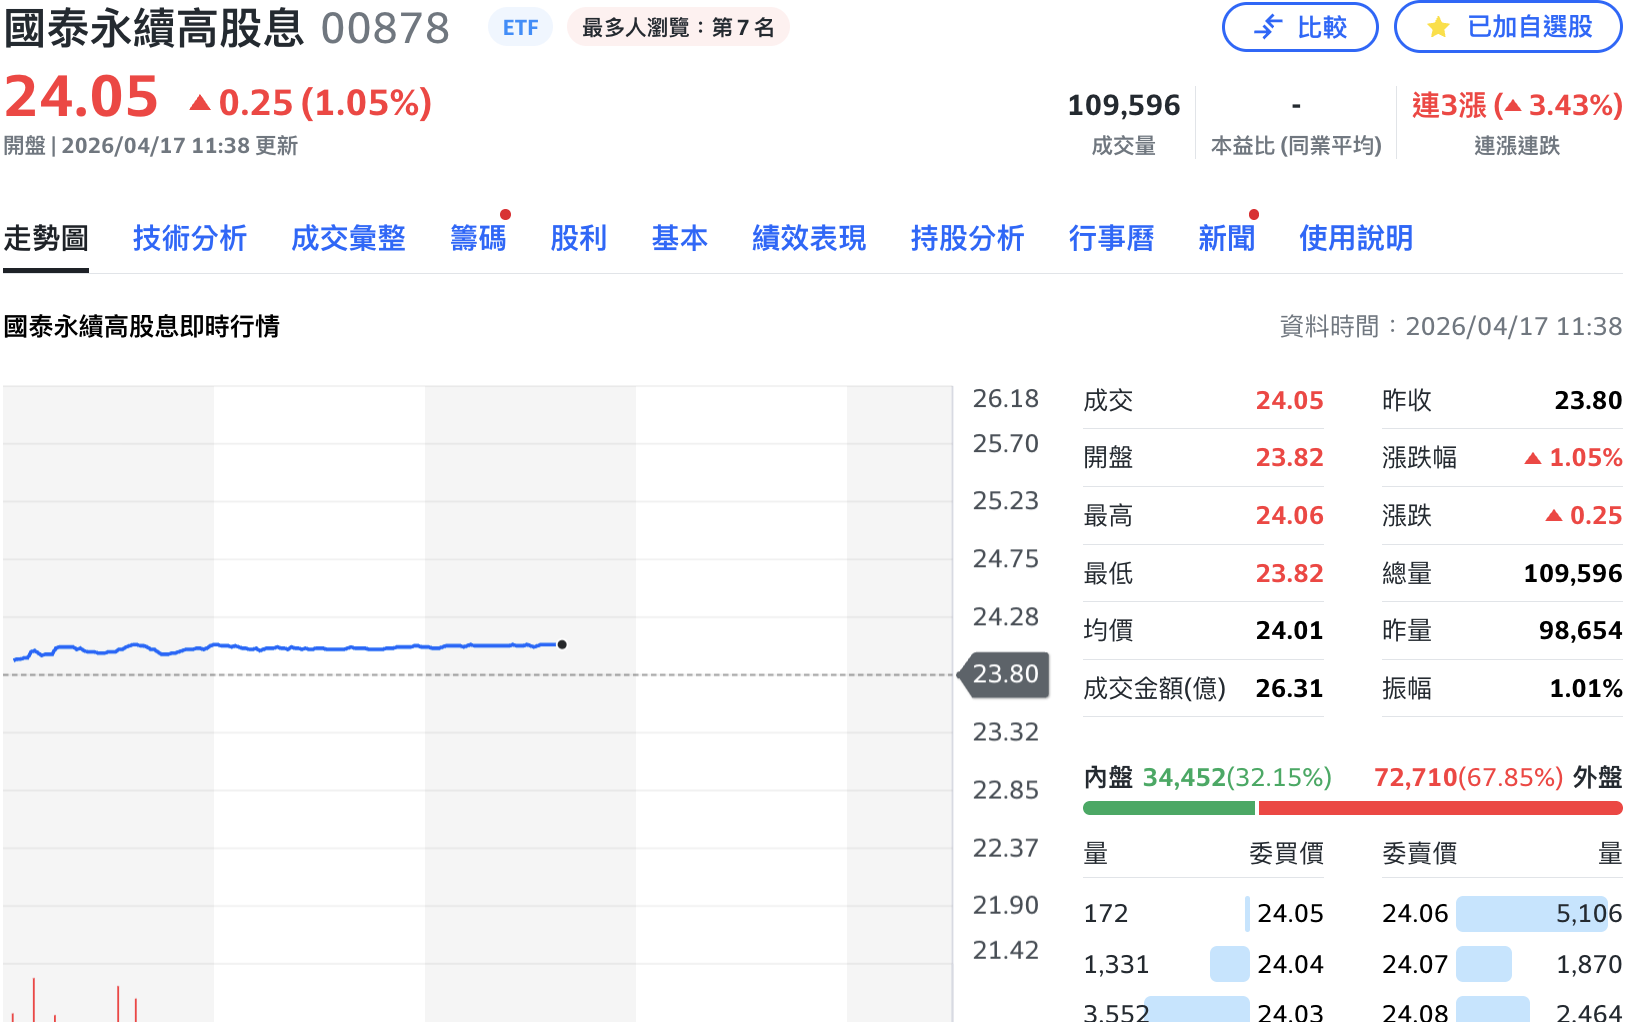Toggle the 已加自選股 watchlist state
This screenshot has width=1640, height=1022.
[x=1507, y=27]
